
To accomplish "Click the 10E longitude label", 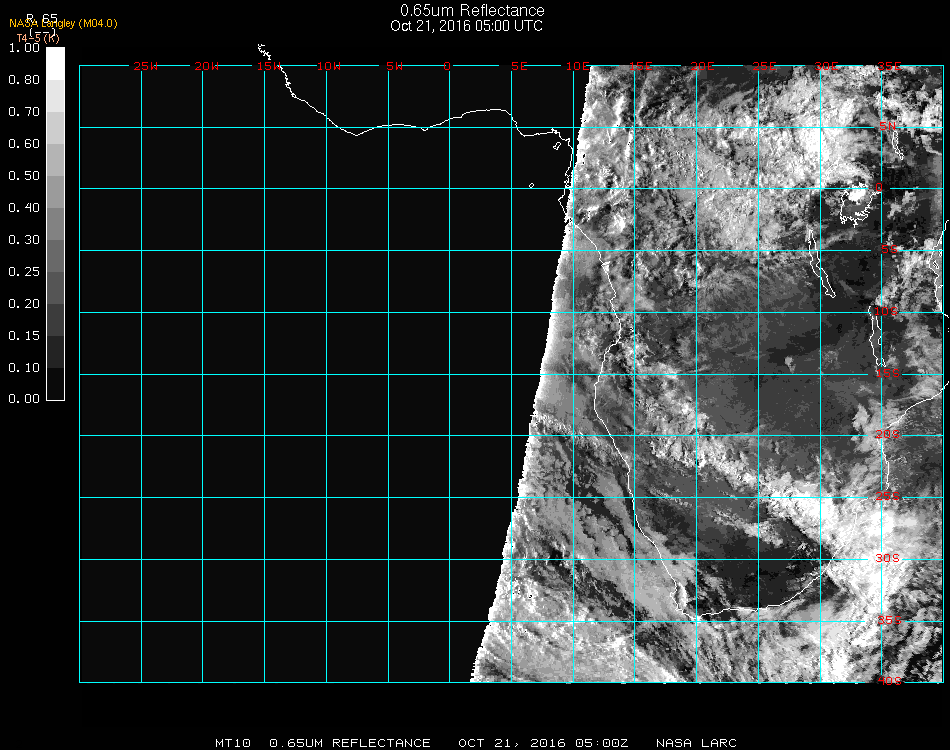I will (578, 66).
